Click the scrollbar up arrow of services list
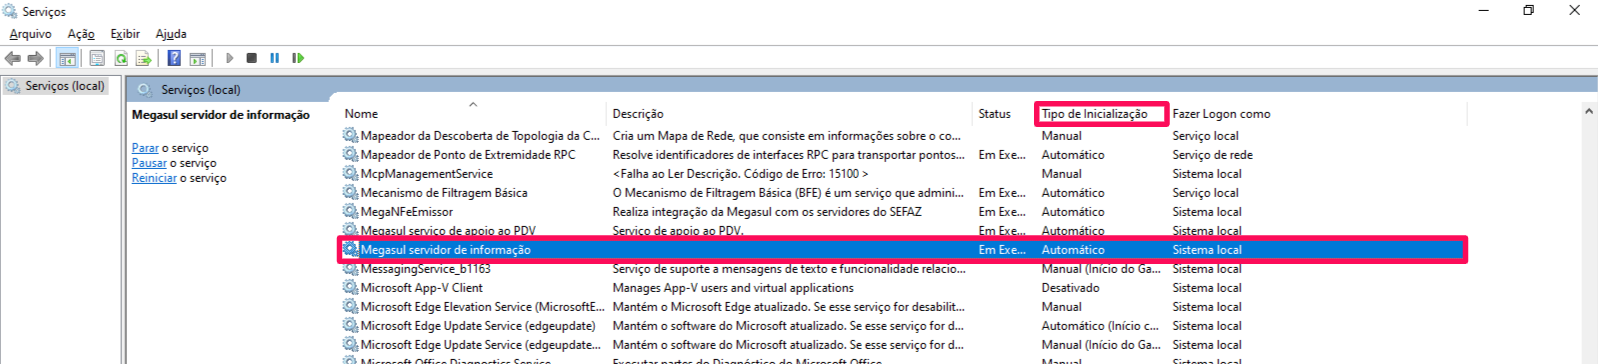 tap(1589, 112)
